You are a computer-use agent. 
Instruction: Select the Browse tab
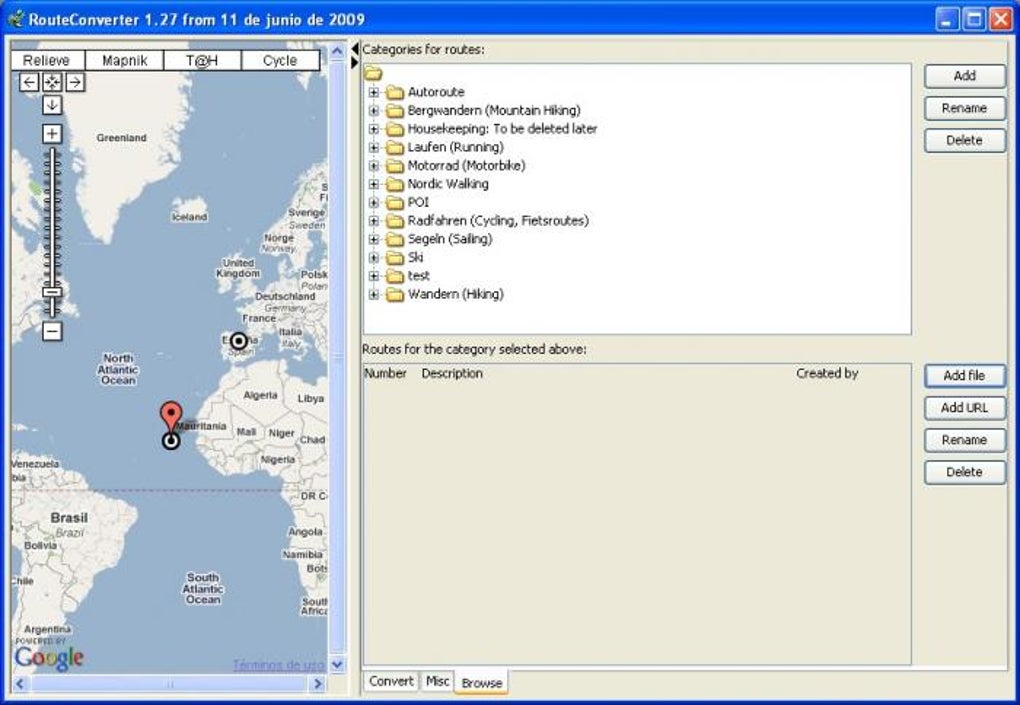click(x=481, y=683)
